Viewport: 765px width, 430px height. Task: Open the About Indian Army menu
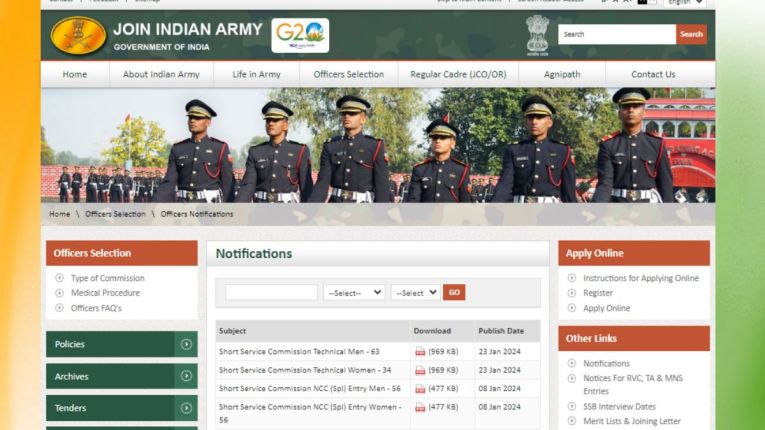(x=161, y=75)
